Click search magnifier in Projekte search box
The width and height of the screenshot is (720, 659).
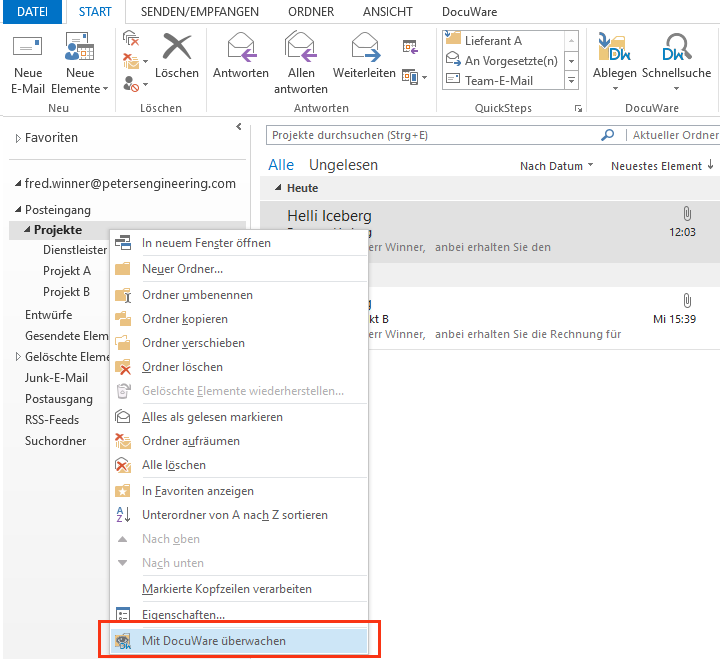click(607, 135)
